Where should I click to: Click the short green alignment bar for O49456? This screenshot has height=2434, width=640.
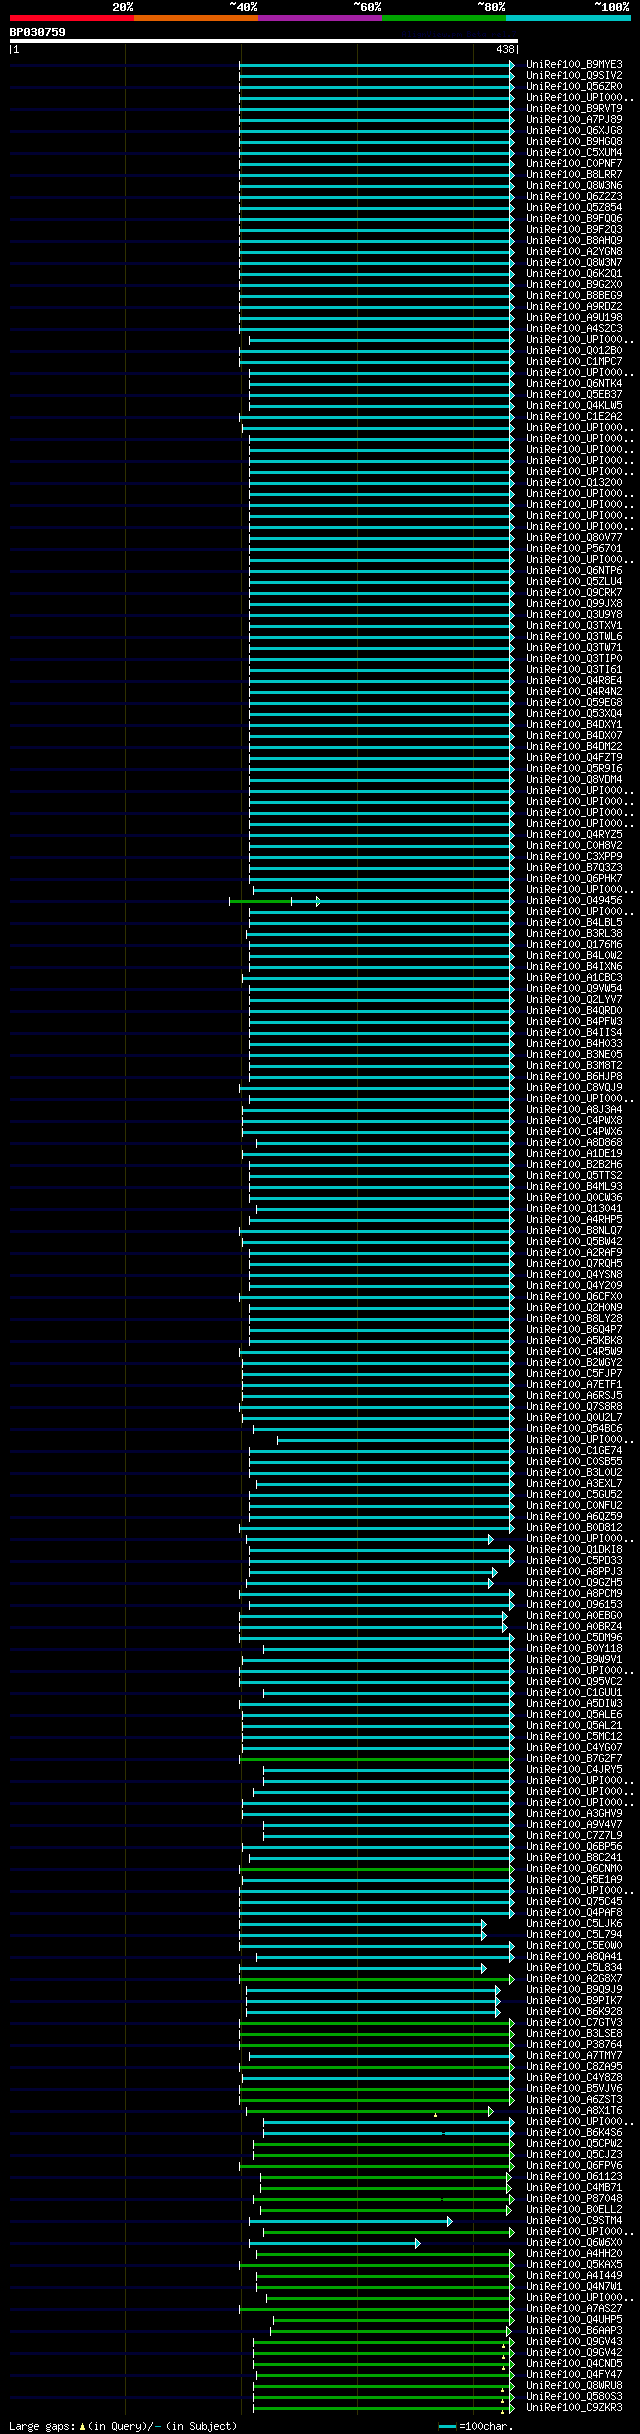pyautogui.click(x=260, y=901)
